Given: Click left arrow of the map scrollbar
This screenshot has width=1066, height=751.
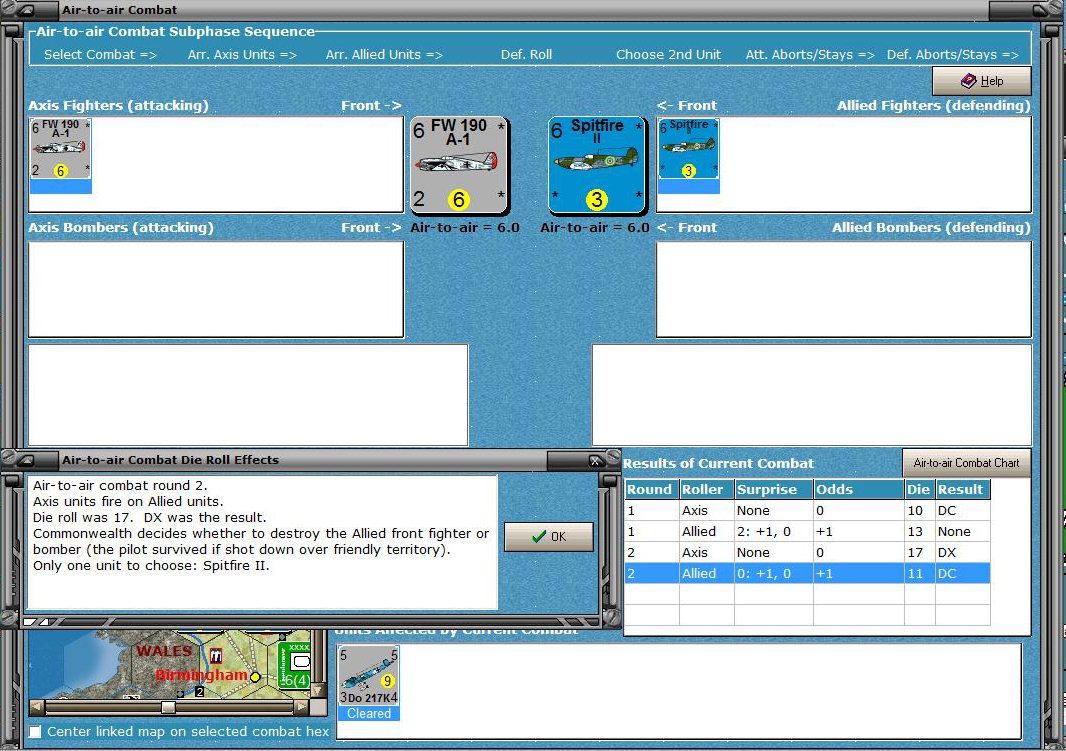Looking at the screenshot, I should tap(37, 707).
